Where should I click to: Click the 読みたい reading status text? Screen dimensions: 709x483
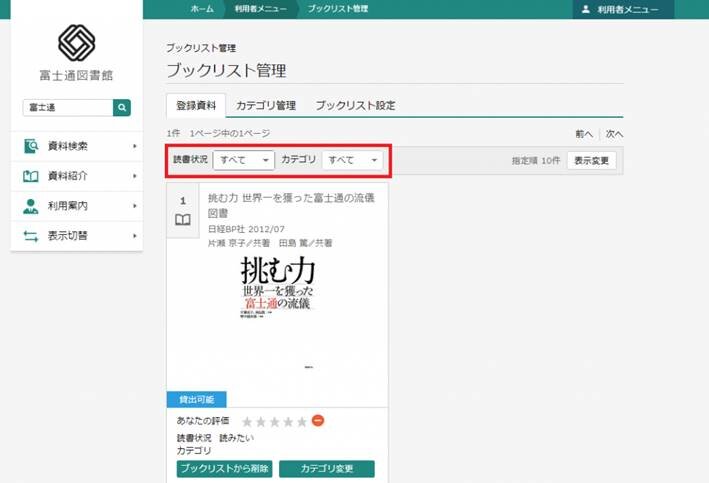pyautogui.click(x=236, y=438)
